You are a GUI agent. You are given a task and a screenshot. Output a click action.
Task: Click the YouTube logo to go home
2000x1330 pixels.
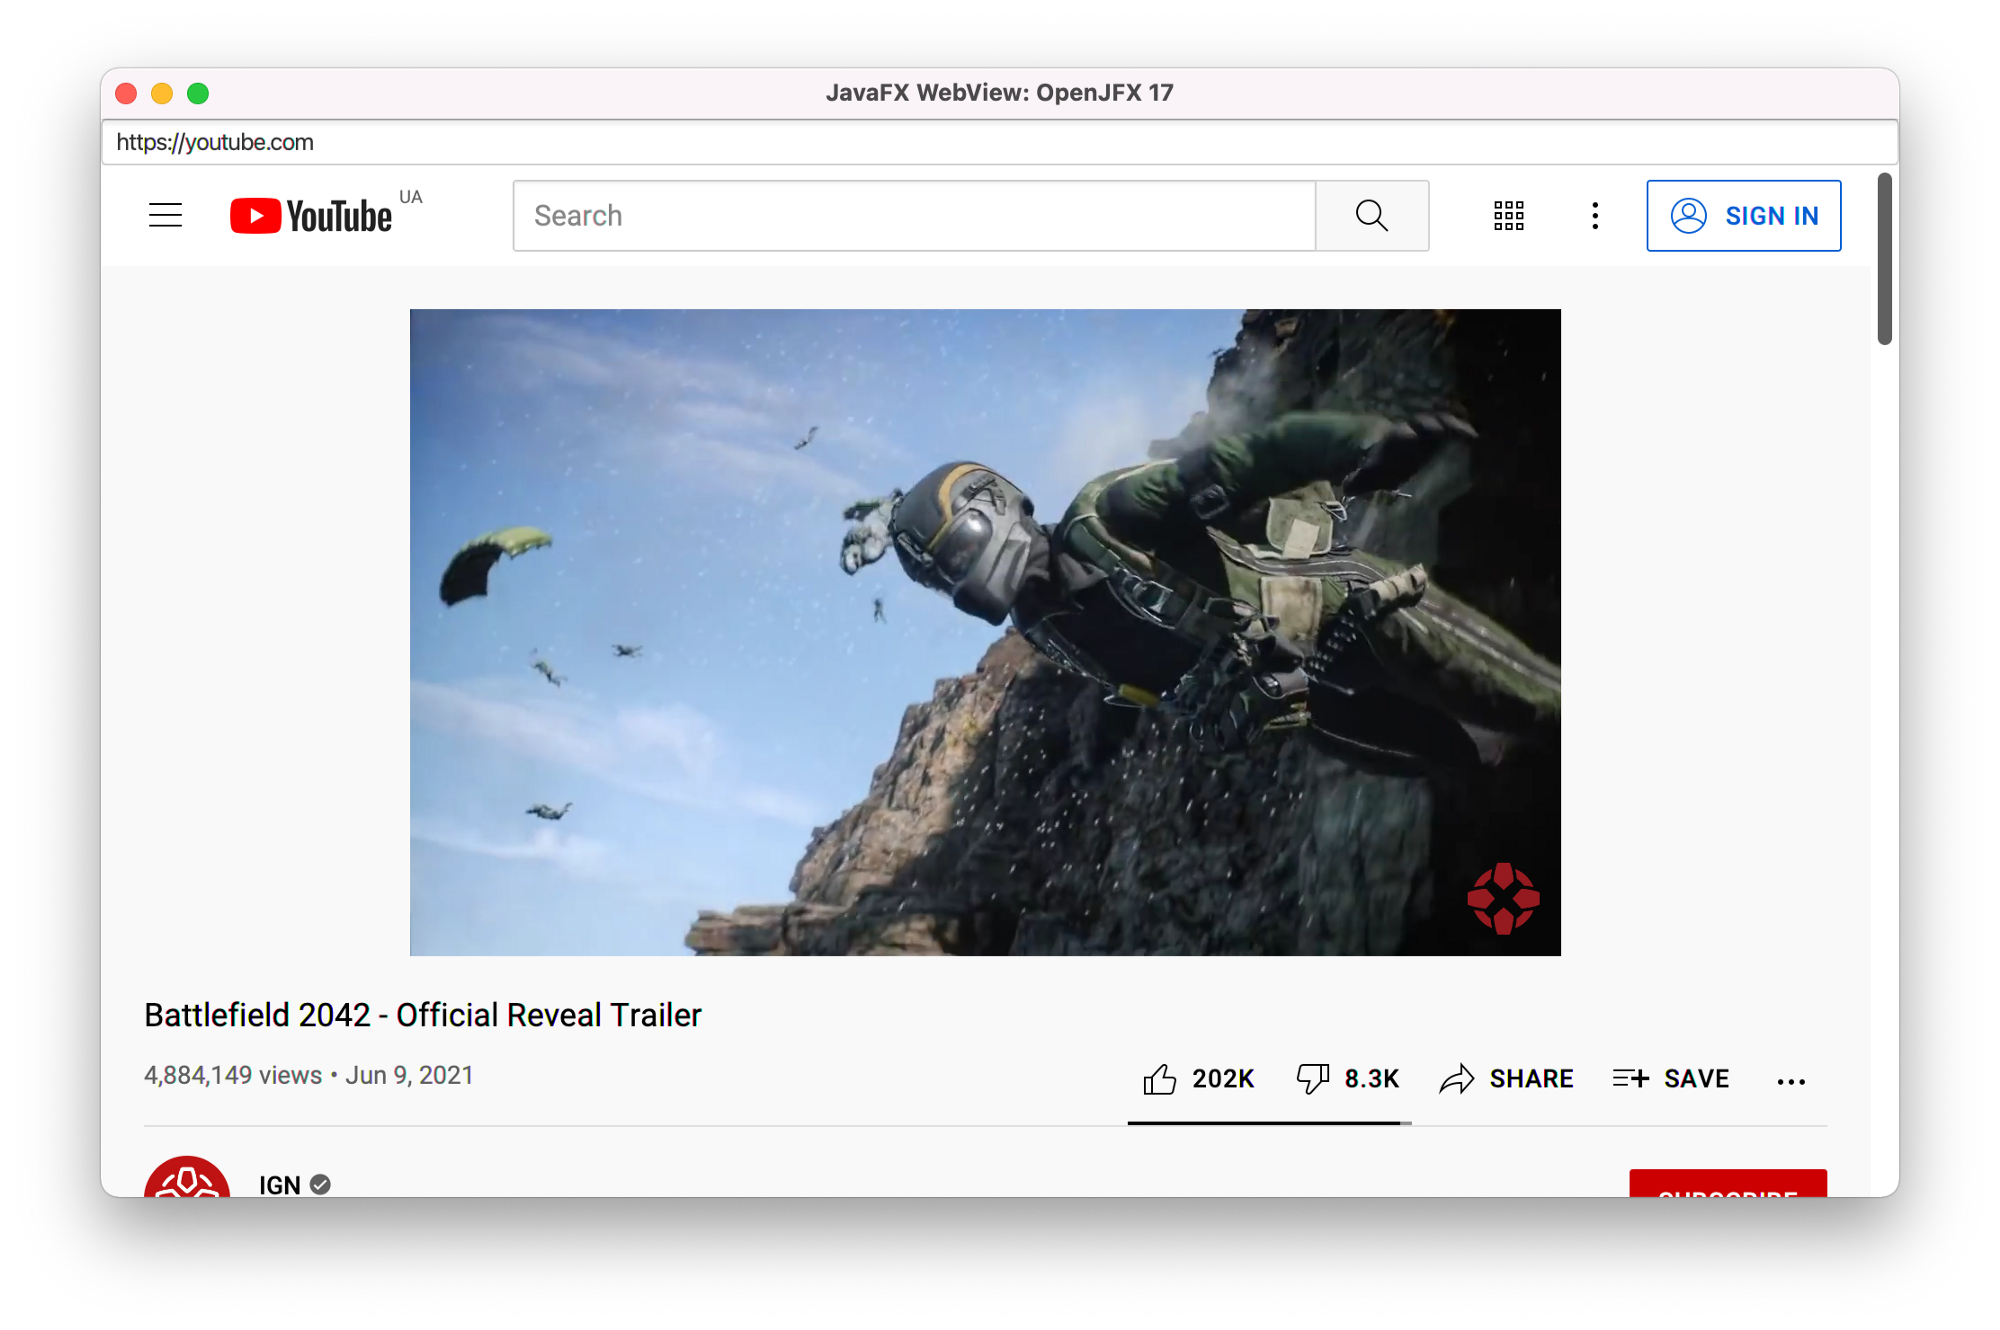tap(313, 215)
